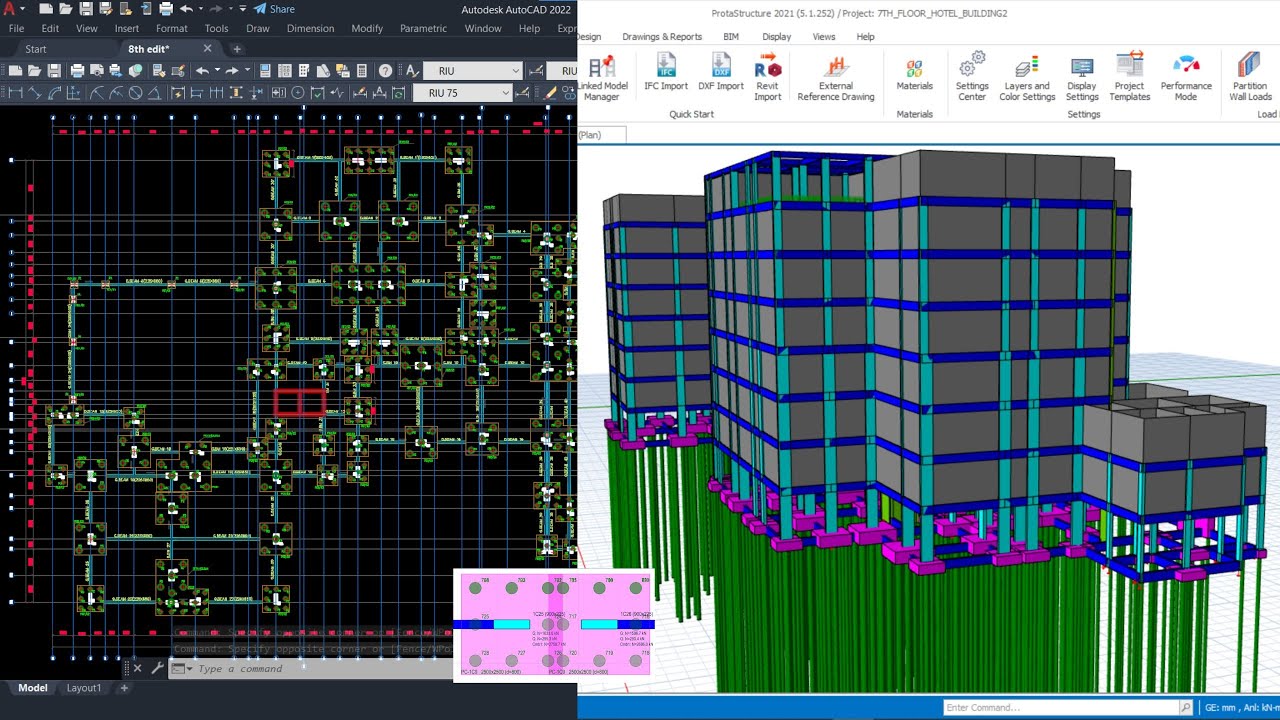Add new layout with plus beside Layout1
The image size is (1280, 720).
tap(124, 688)
